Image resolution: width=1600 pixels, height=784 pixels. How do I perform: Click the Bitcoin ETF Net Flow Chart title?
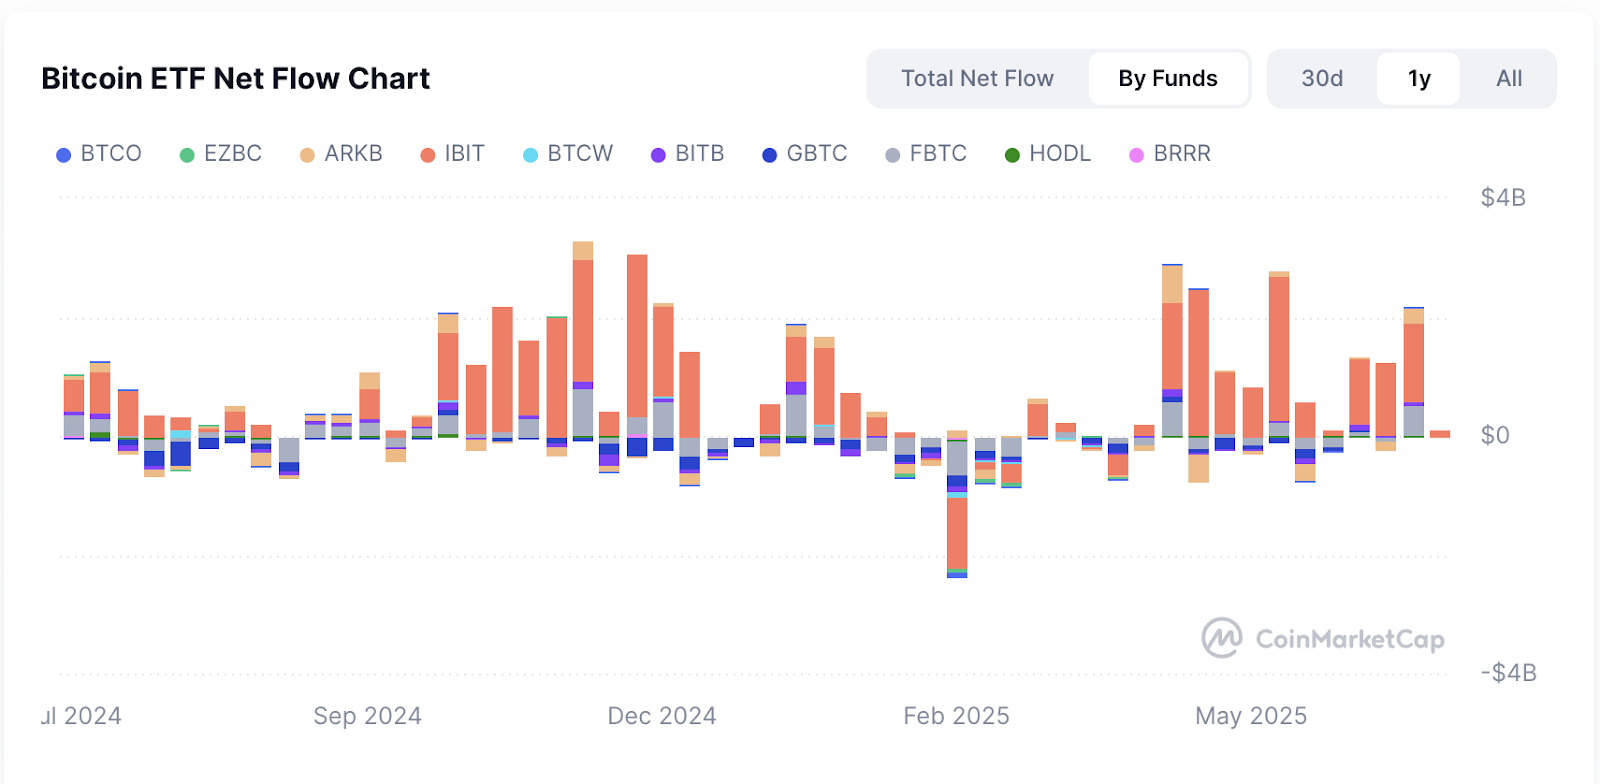[236, 79]
